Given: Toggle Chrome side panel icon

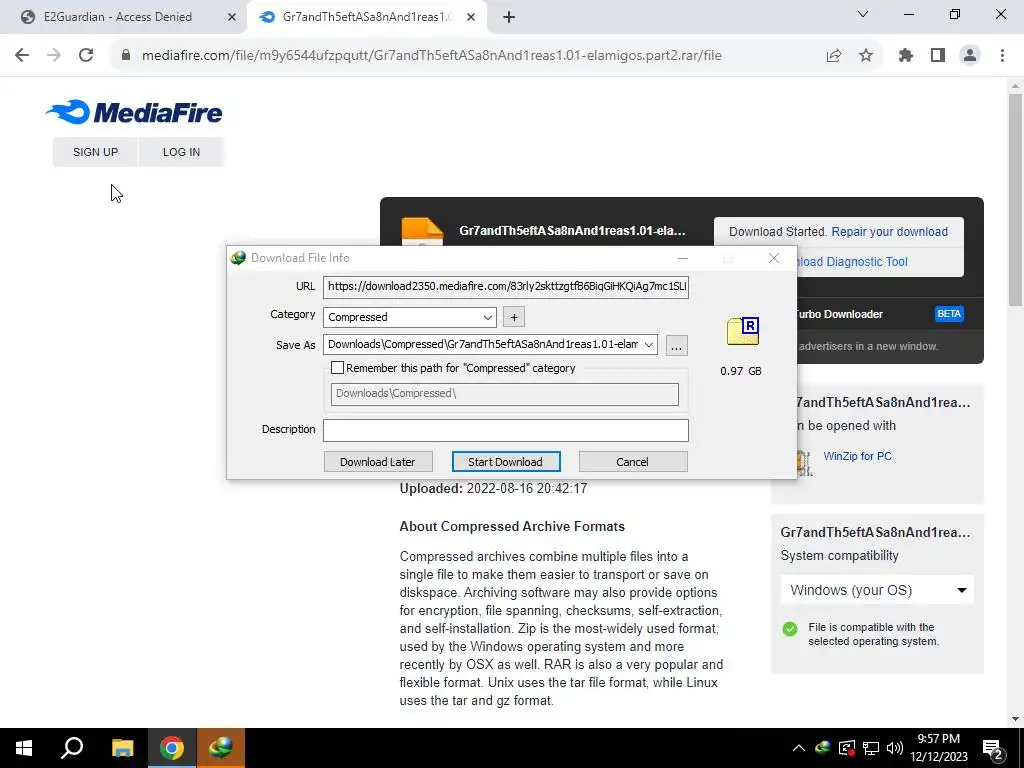Looking at the screenshot, I should (x=938, y=56).
